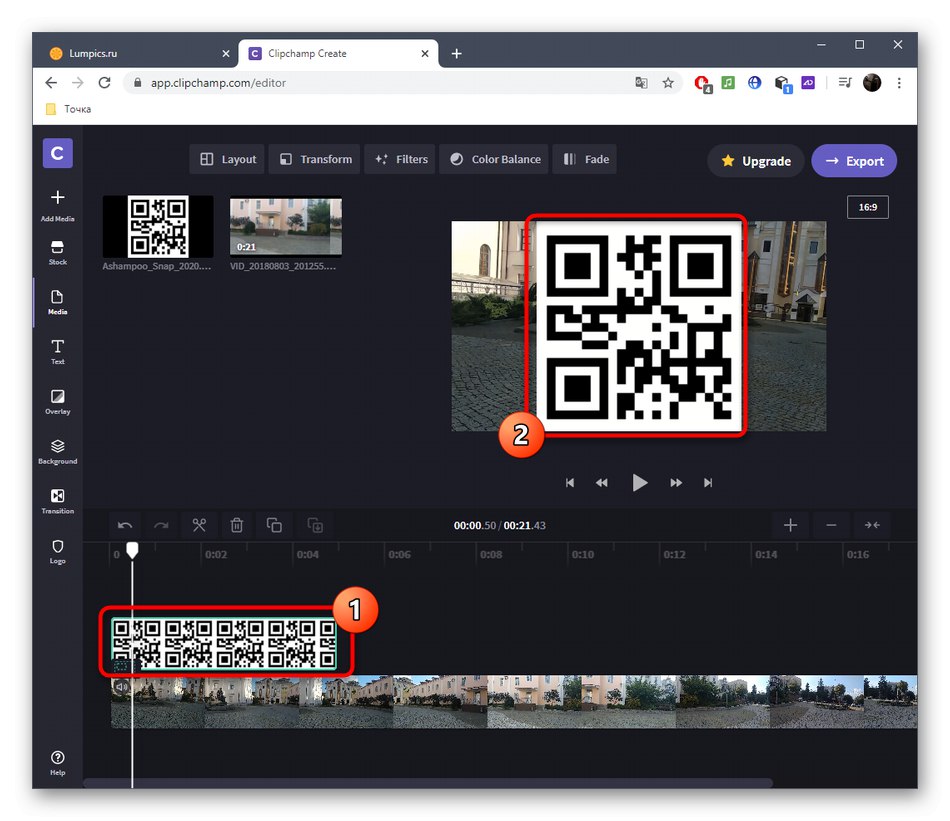
Task: Open the translate page icon
Action: (x=641, y=83)
